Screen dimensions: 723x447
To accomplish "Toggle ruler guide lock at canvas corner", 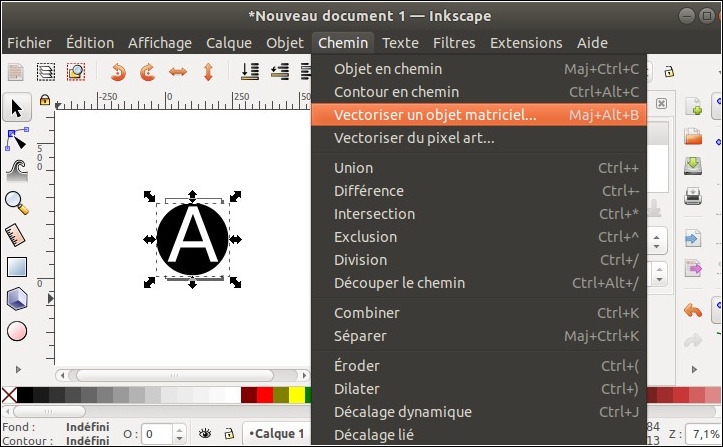I will click(45, 100).
